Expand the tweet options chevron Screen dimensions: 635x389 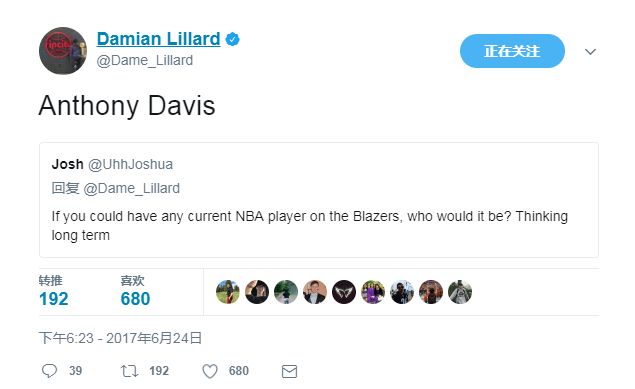pyautogui.click(x=590, y=51)
